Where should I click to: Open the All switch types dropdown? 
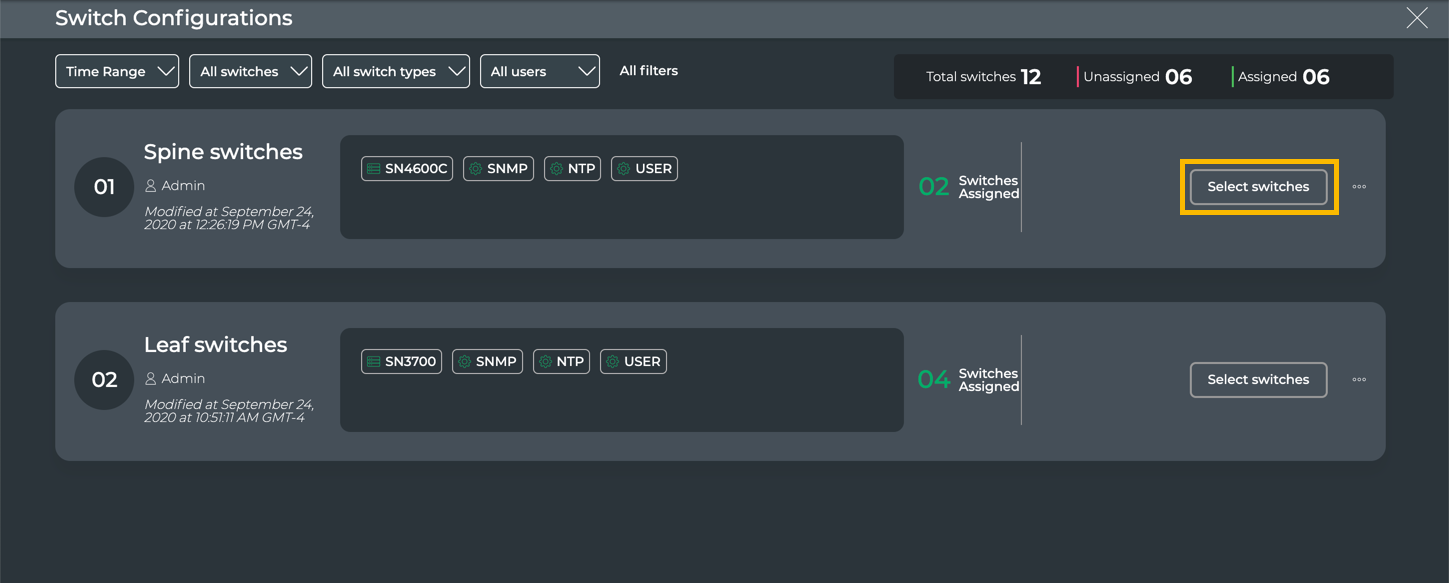(x=396, y=72)
